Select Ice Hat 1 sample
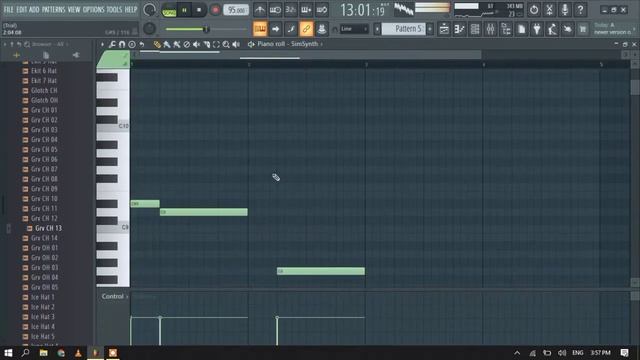 pyautogui.click(x=42, y=297)
